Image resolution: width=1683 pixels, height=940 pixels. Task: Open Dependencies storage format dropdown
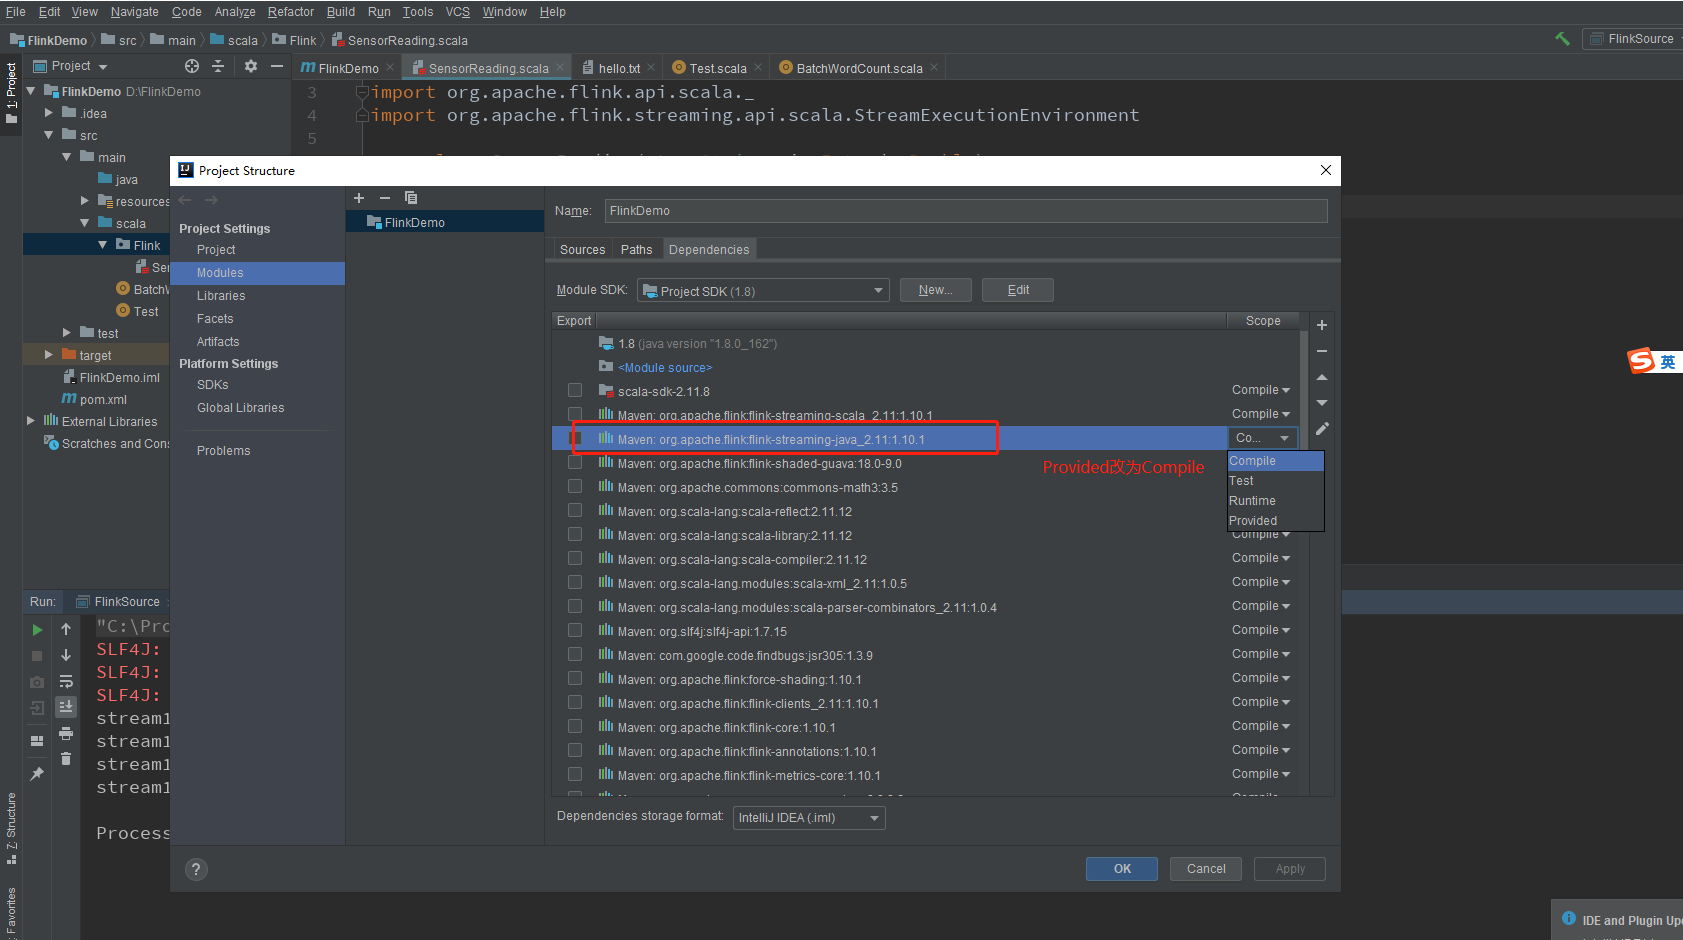point(808,818)
